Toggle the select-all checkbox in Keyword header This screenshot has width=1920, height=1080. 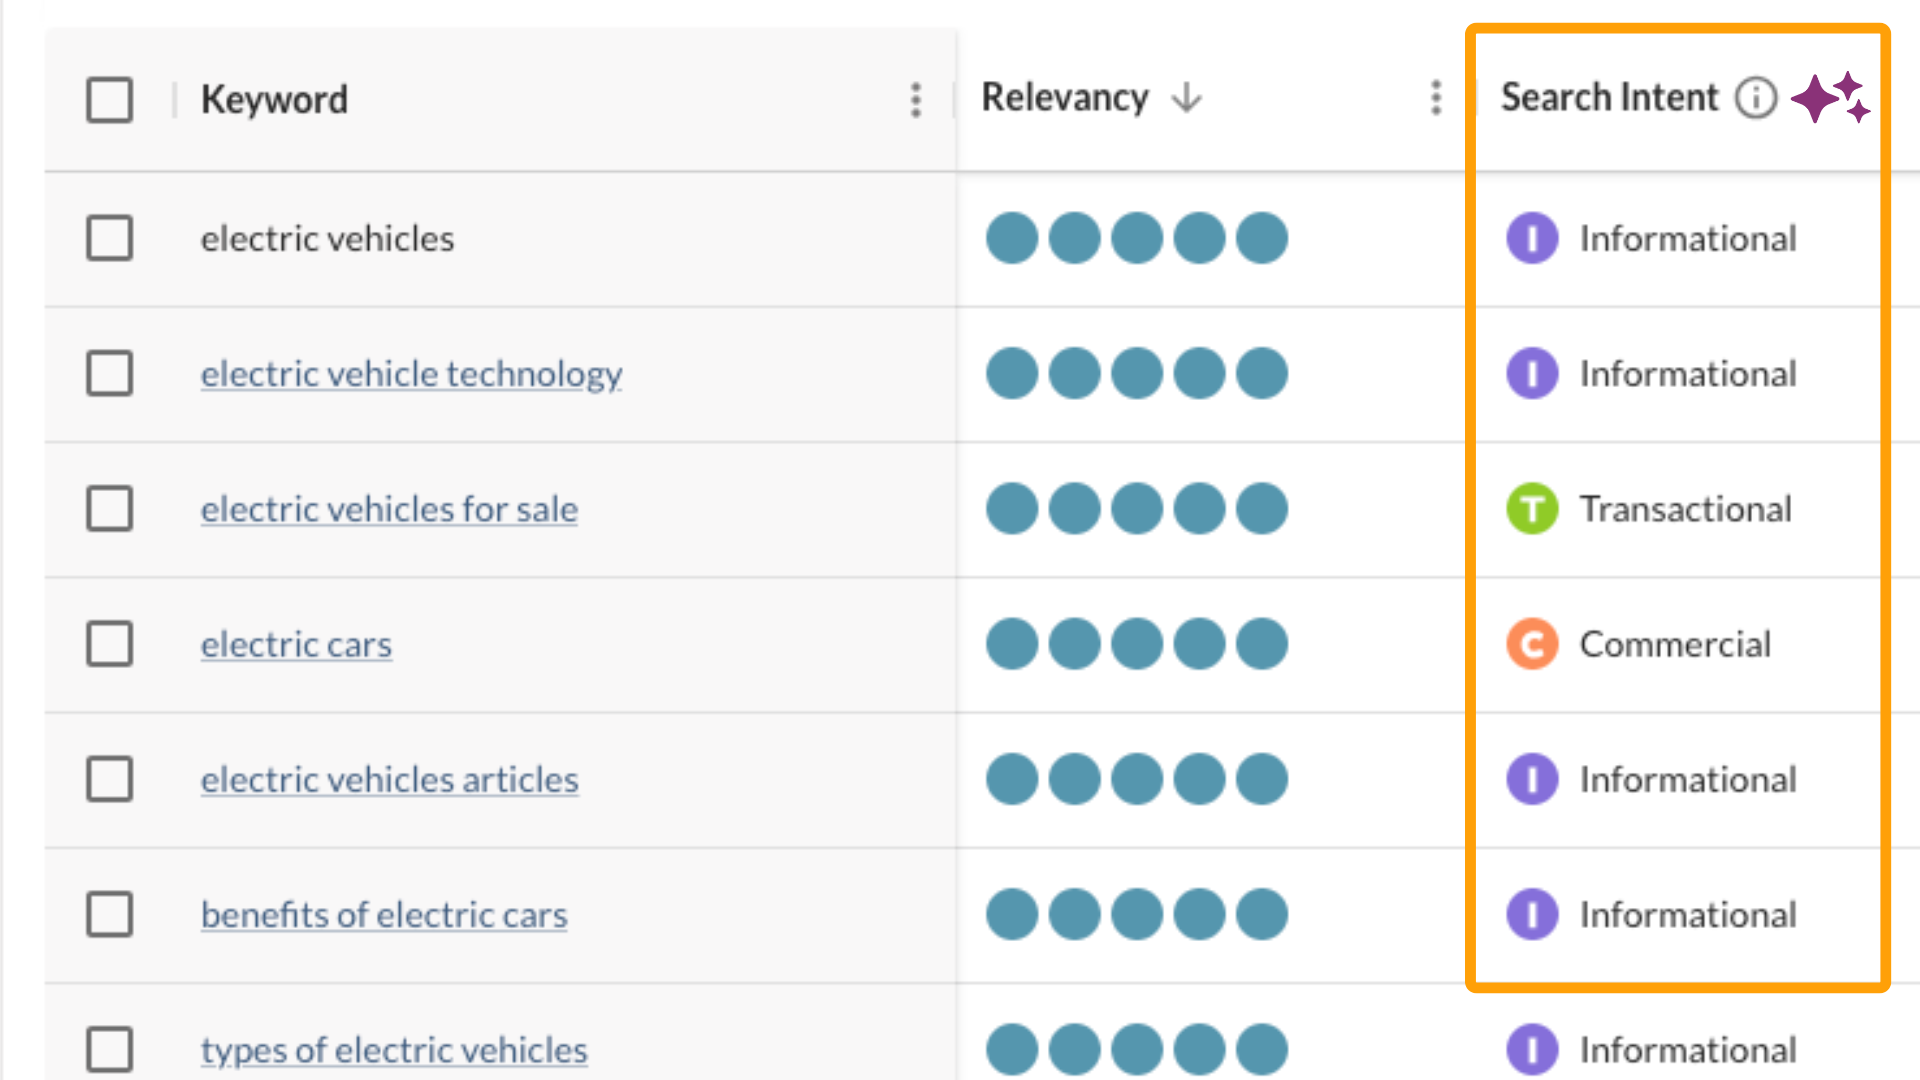pos(110,100)
